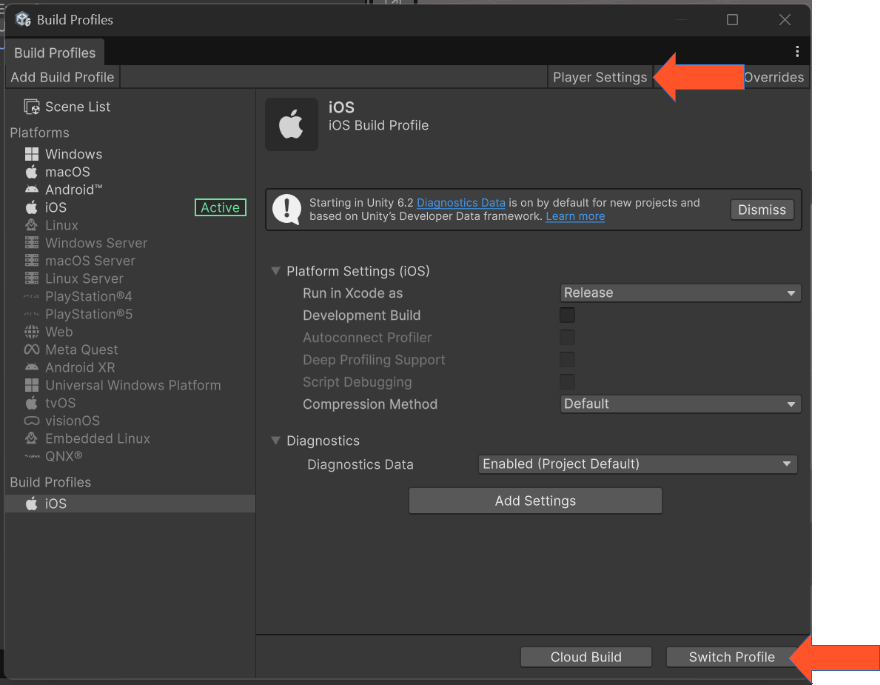Open the Compression Method dropdown
The width and height of the screenshot is (880, 685).
pos(680,404)
